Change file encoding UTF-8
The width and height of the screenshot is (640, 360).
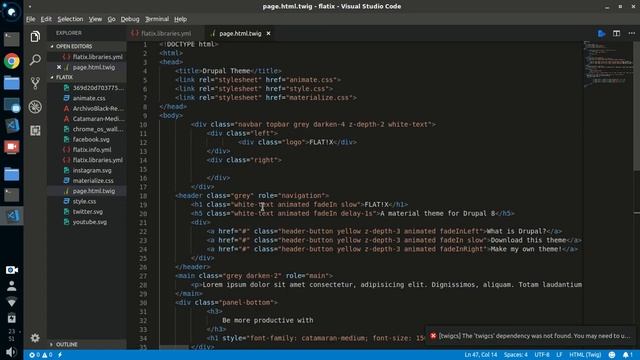pos(542,355)
